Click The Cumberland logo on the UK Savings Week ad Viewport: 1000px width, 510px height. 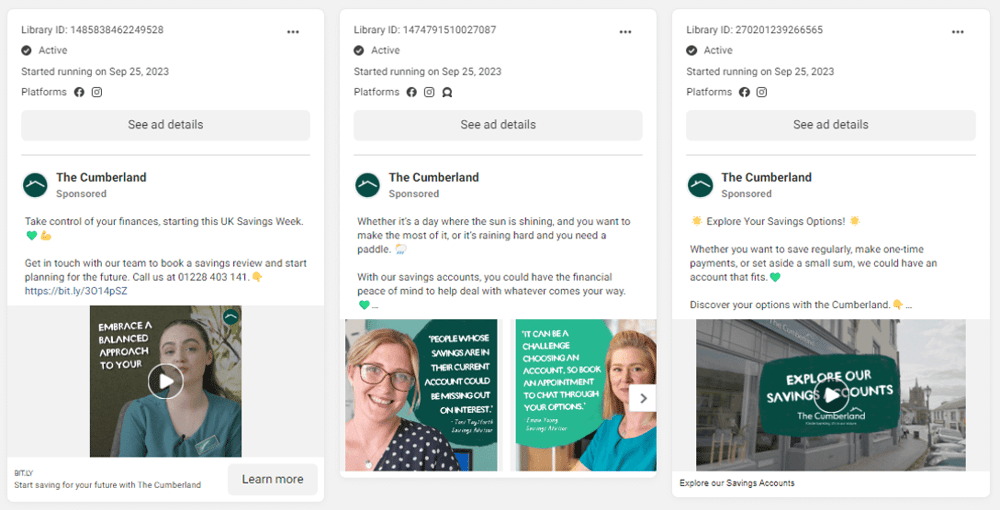tap(35, 185)
